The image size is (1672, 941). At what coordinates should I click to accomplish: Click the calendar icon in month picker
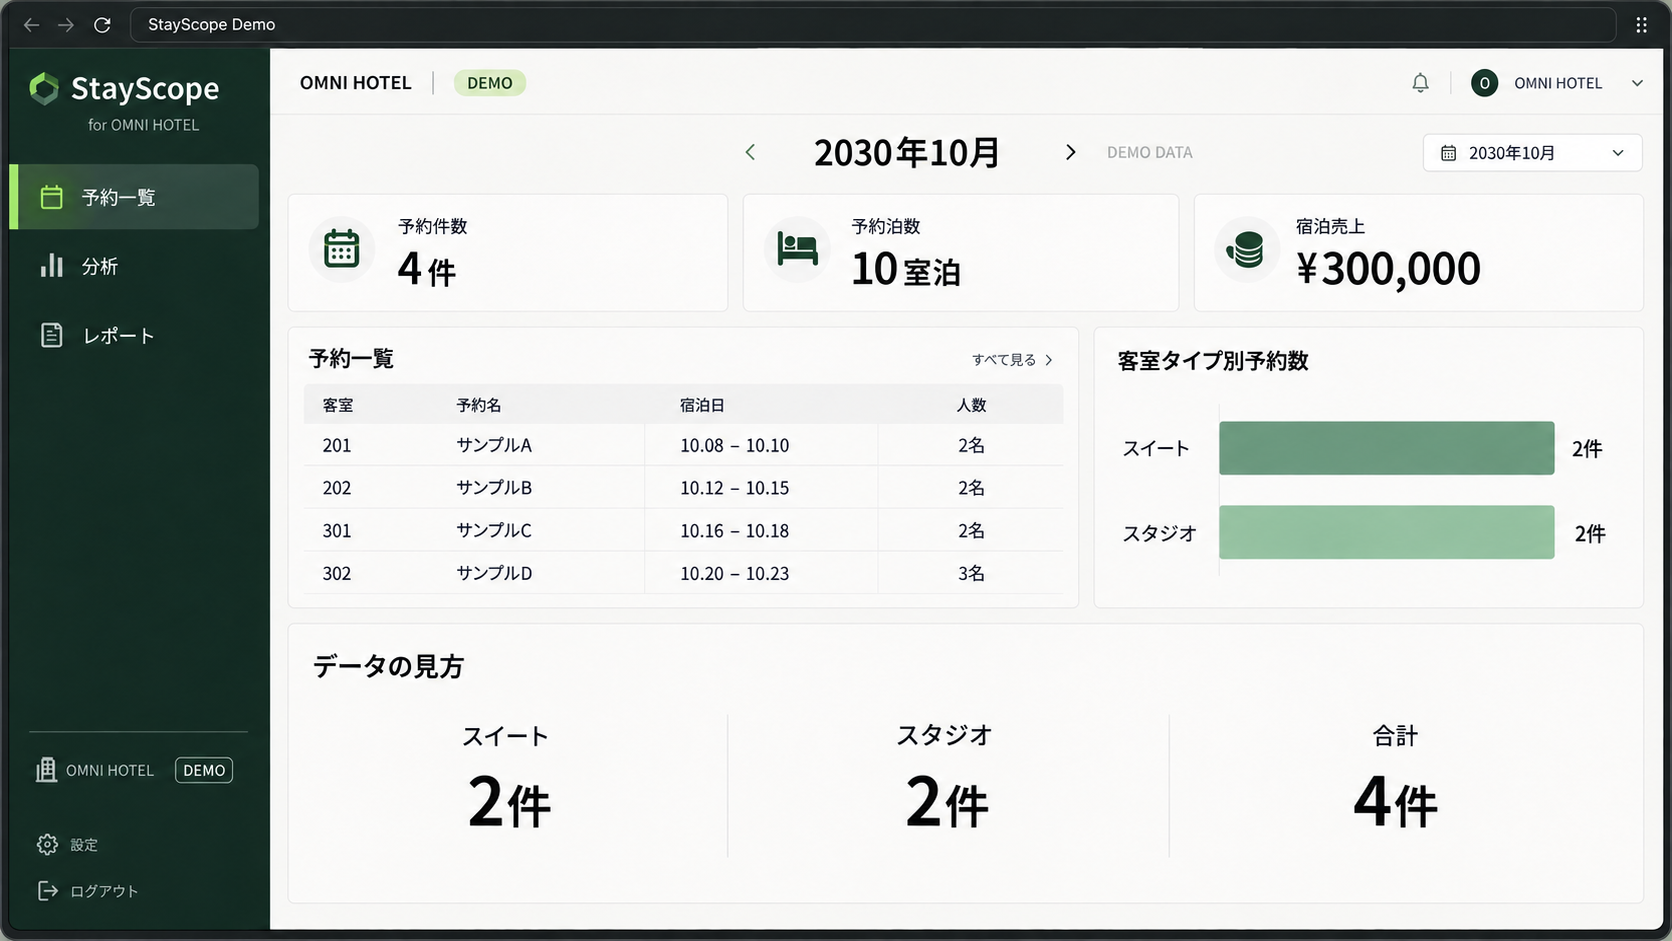click(1448, 153)
